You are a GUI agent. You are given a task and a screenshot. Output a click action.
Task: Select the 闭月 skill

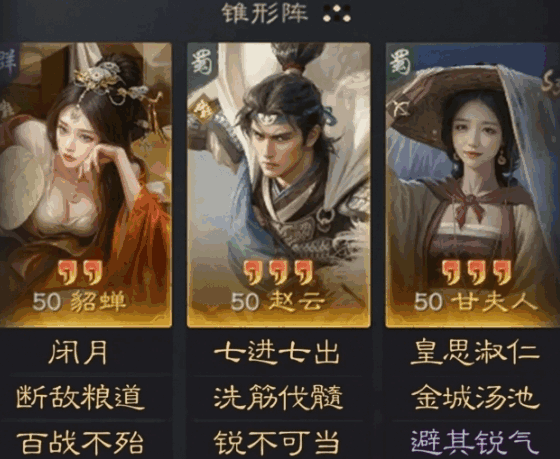78,352
